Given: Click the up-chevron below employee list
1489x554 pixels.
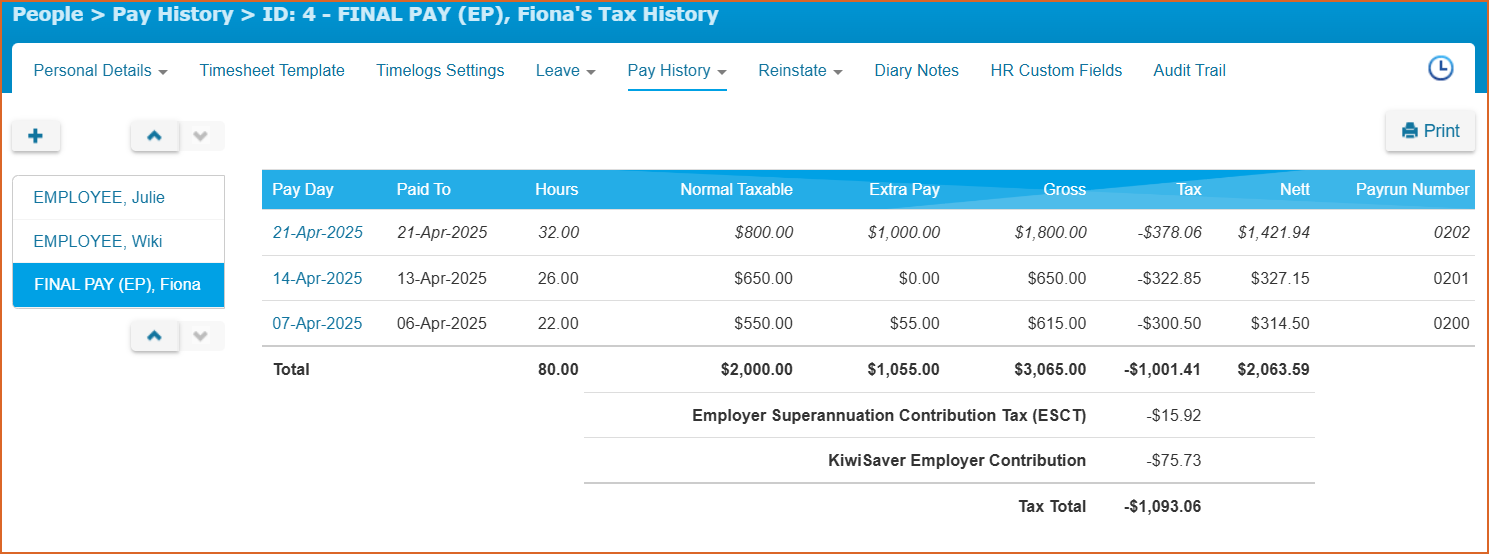Looking at the screenshot, I should pos(155,336).
